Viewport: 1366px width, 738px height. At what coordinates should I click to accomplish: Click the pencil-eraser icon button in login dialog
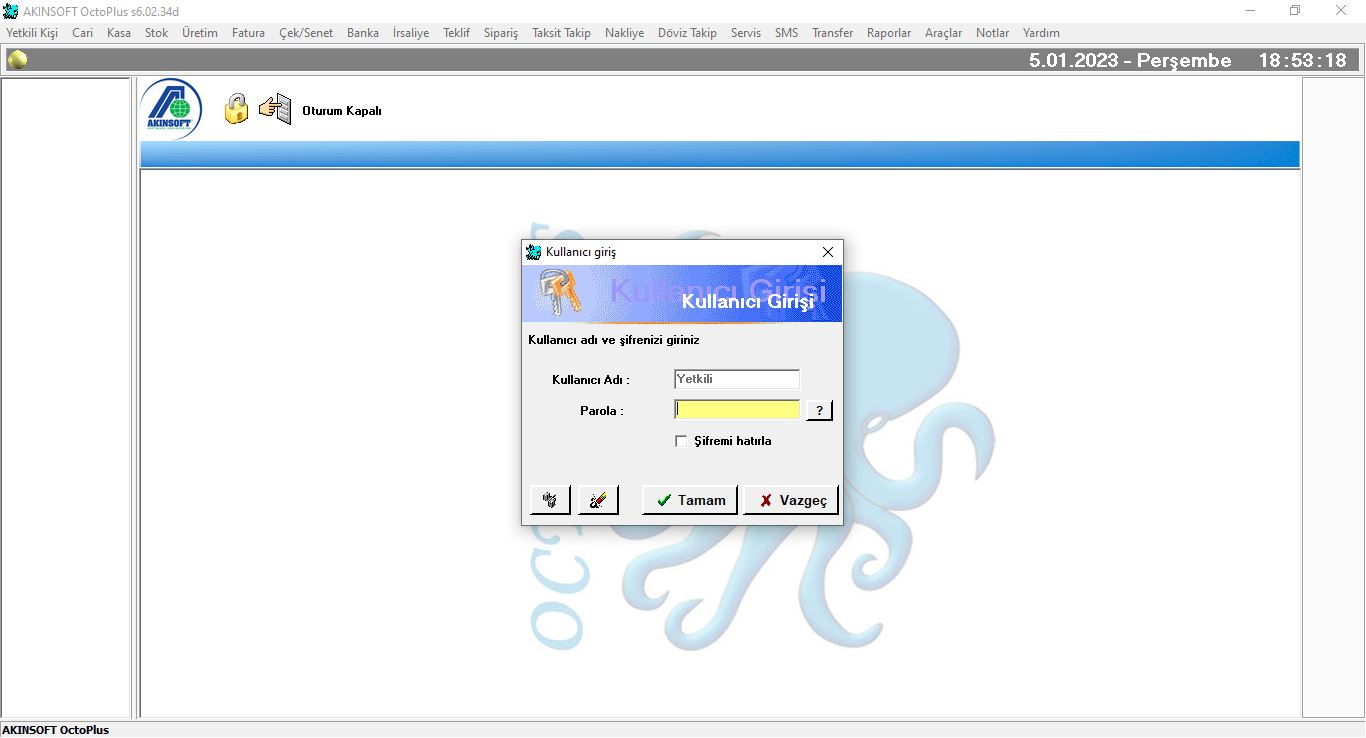[x=598, y=500]
